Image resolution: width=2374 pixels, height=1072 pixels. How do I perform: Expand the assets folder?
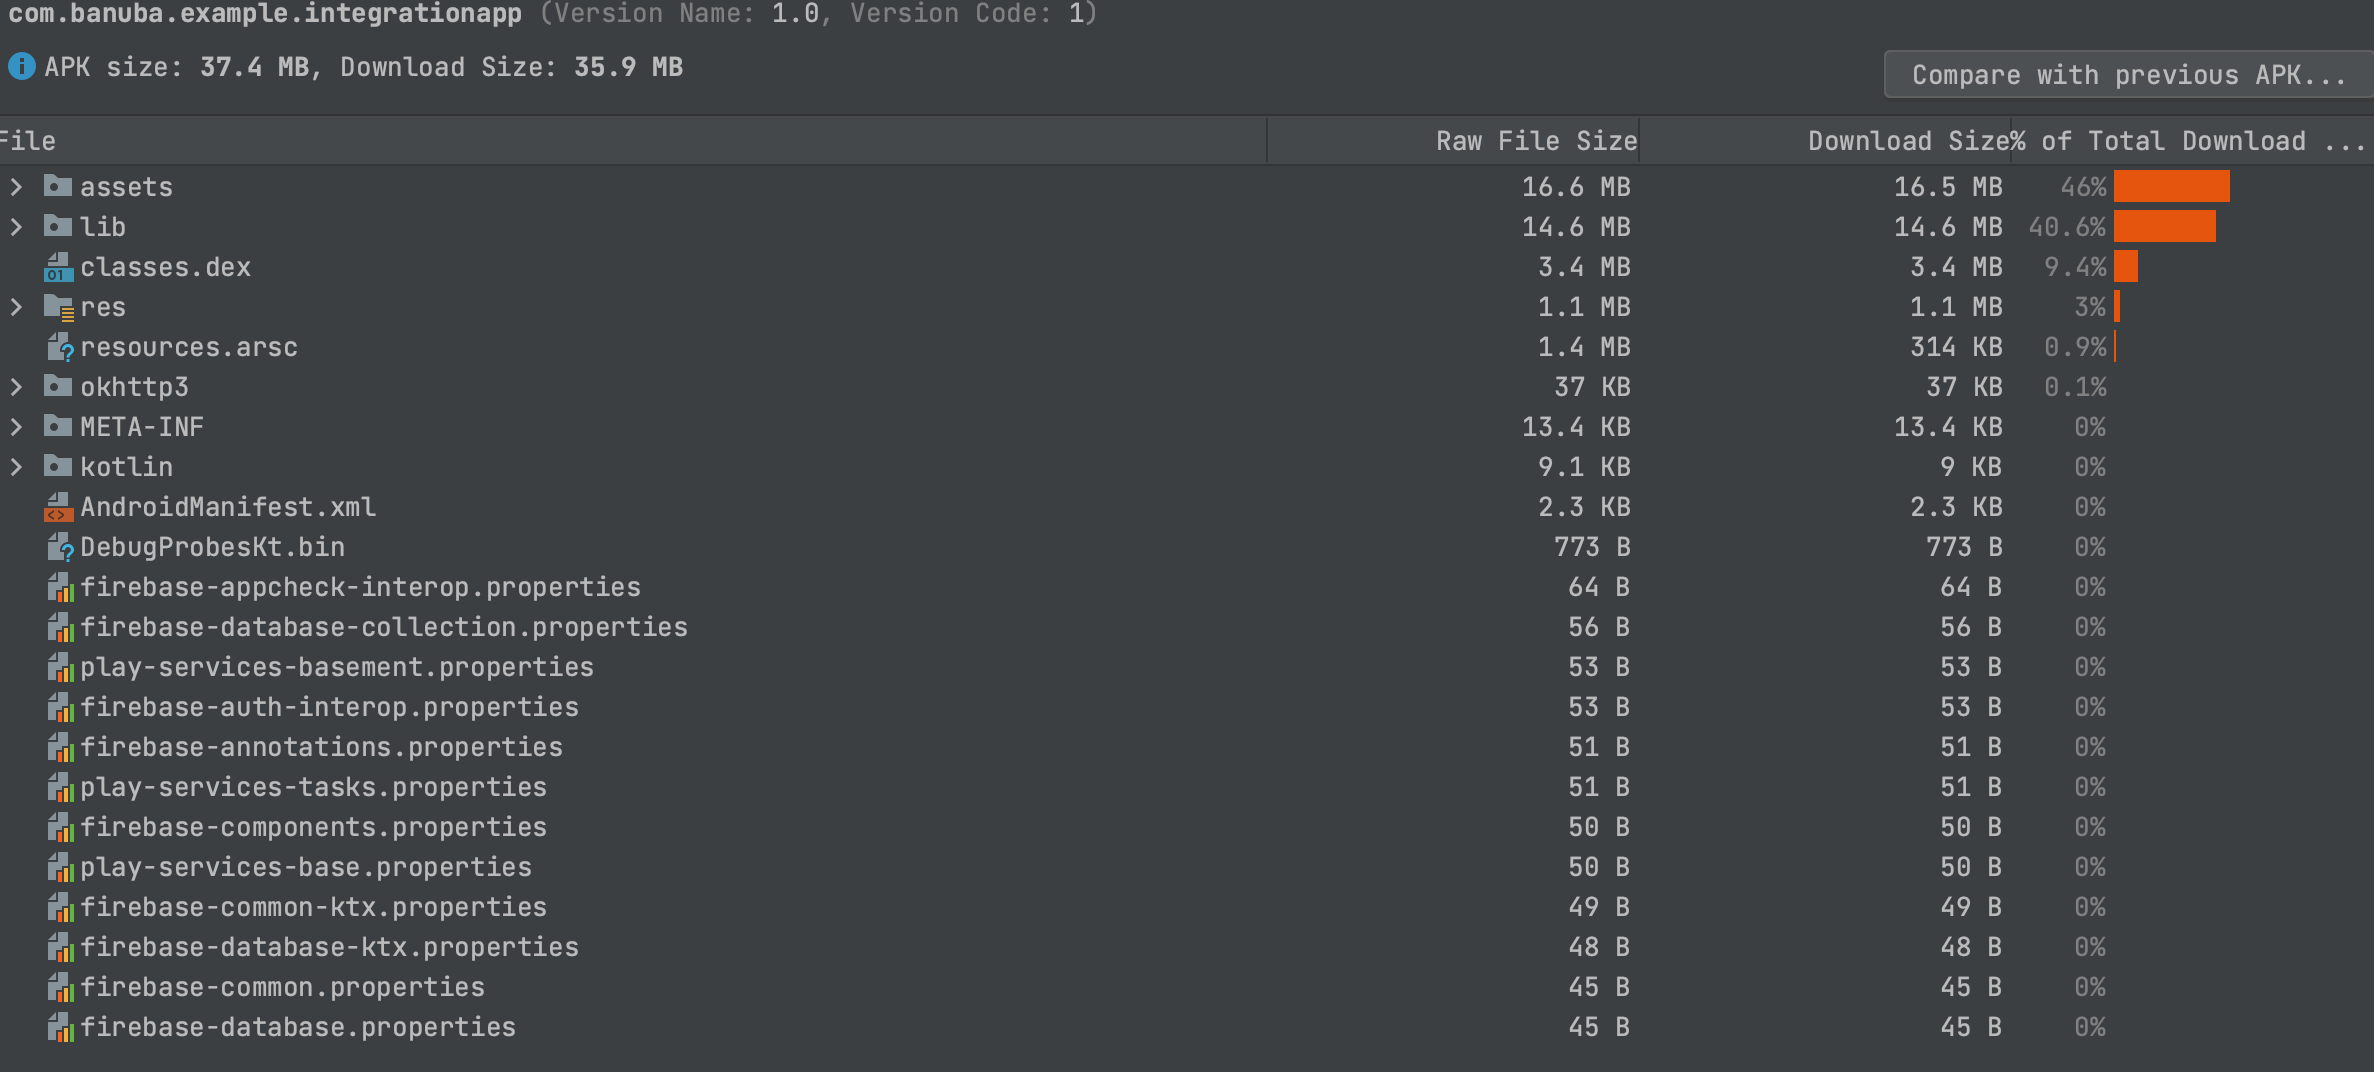pos(16,186)
